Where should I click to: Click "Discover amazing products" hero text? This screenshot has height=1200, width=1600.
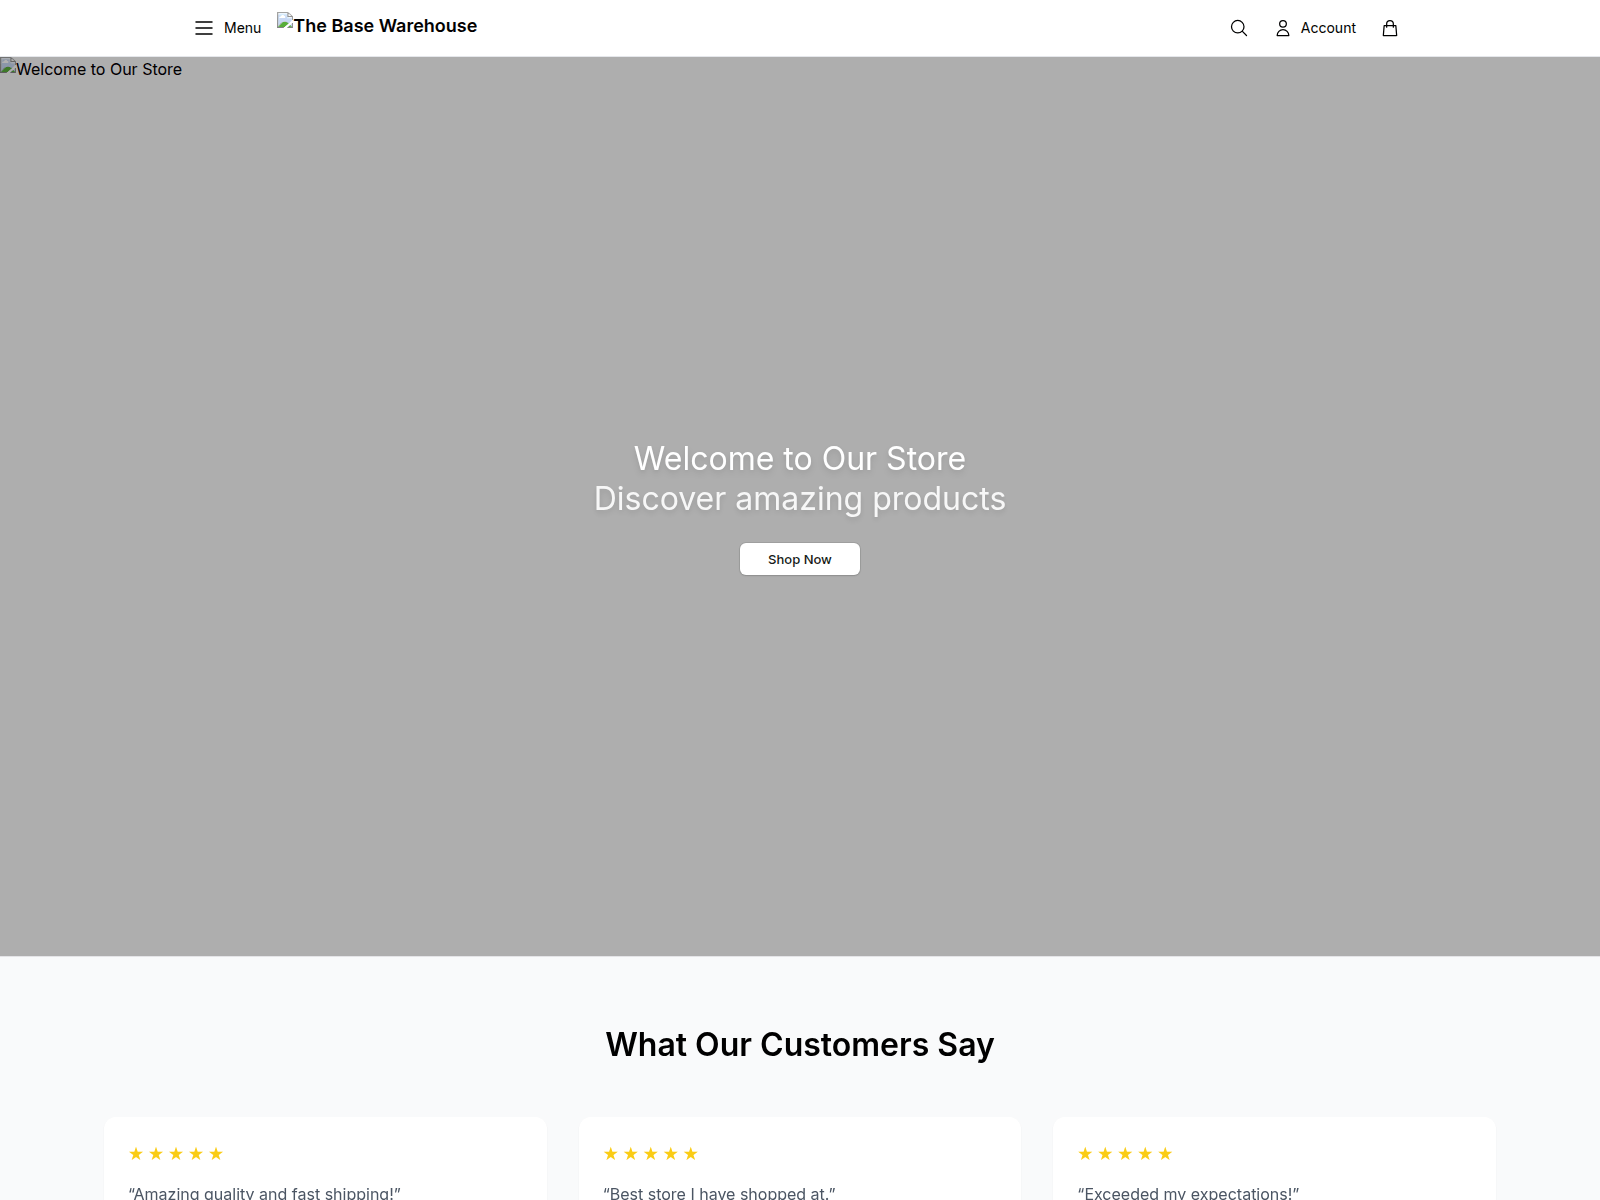(x=800, y=498)
